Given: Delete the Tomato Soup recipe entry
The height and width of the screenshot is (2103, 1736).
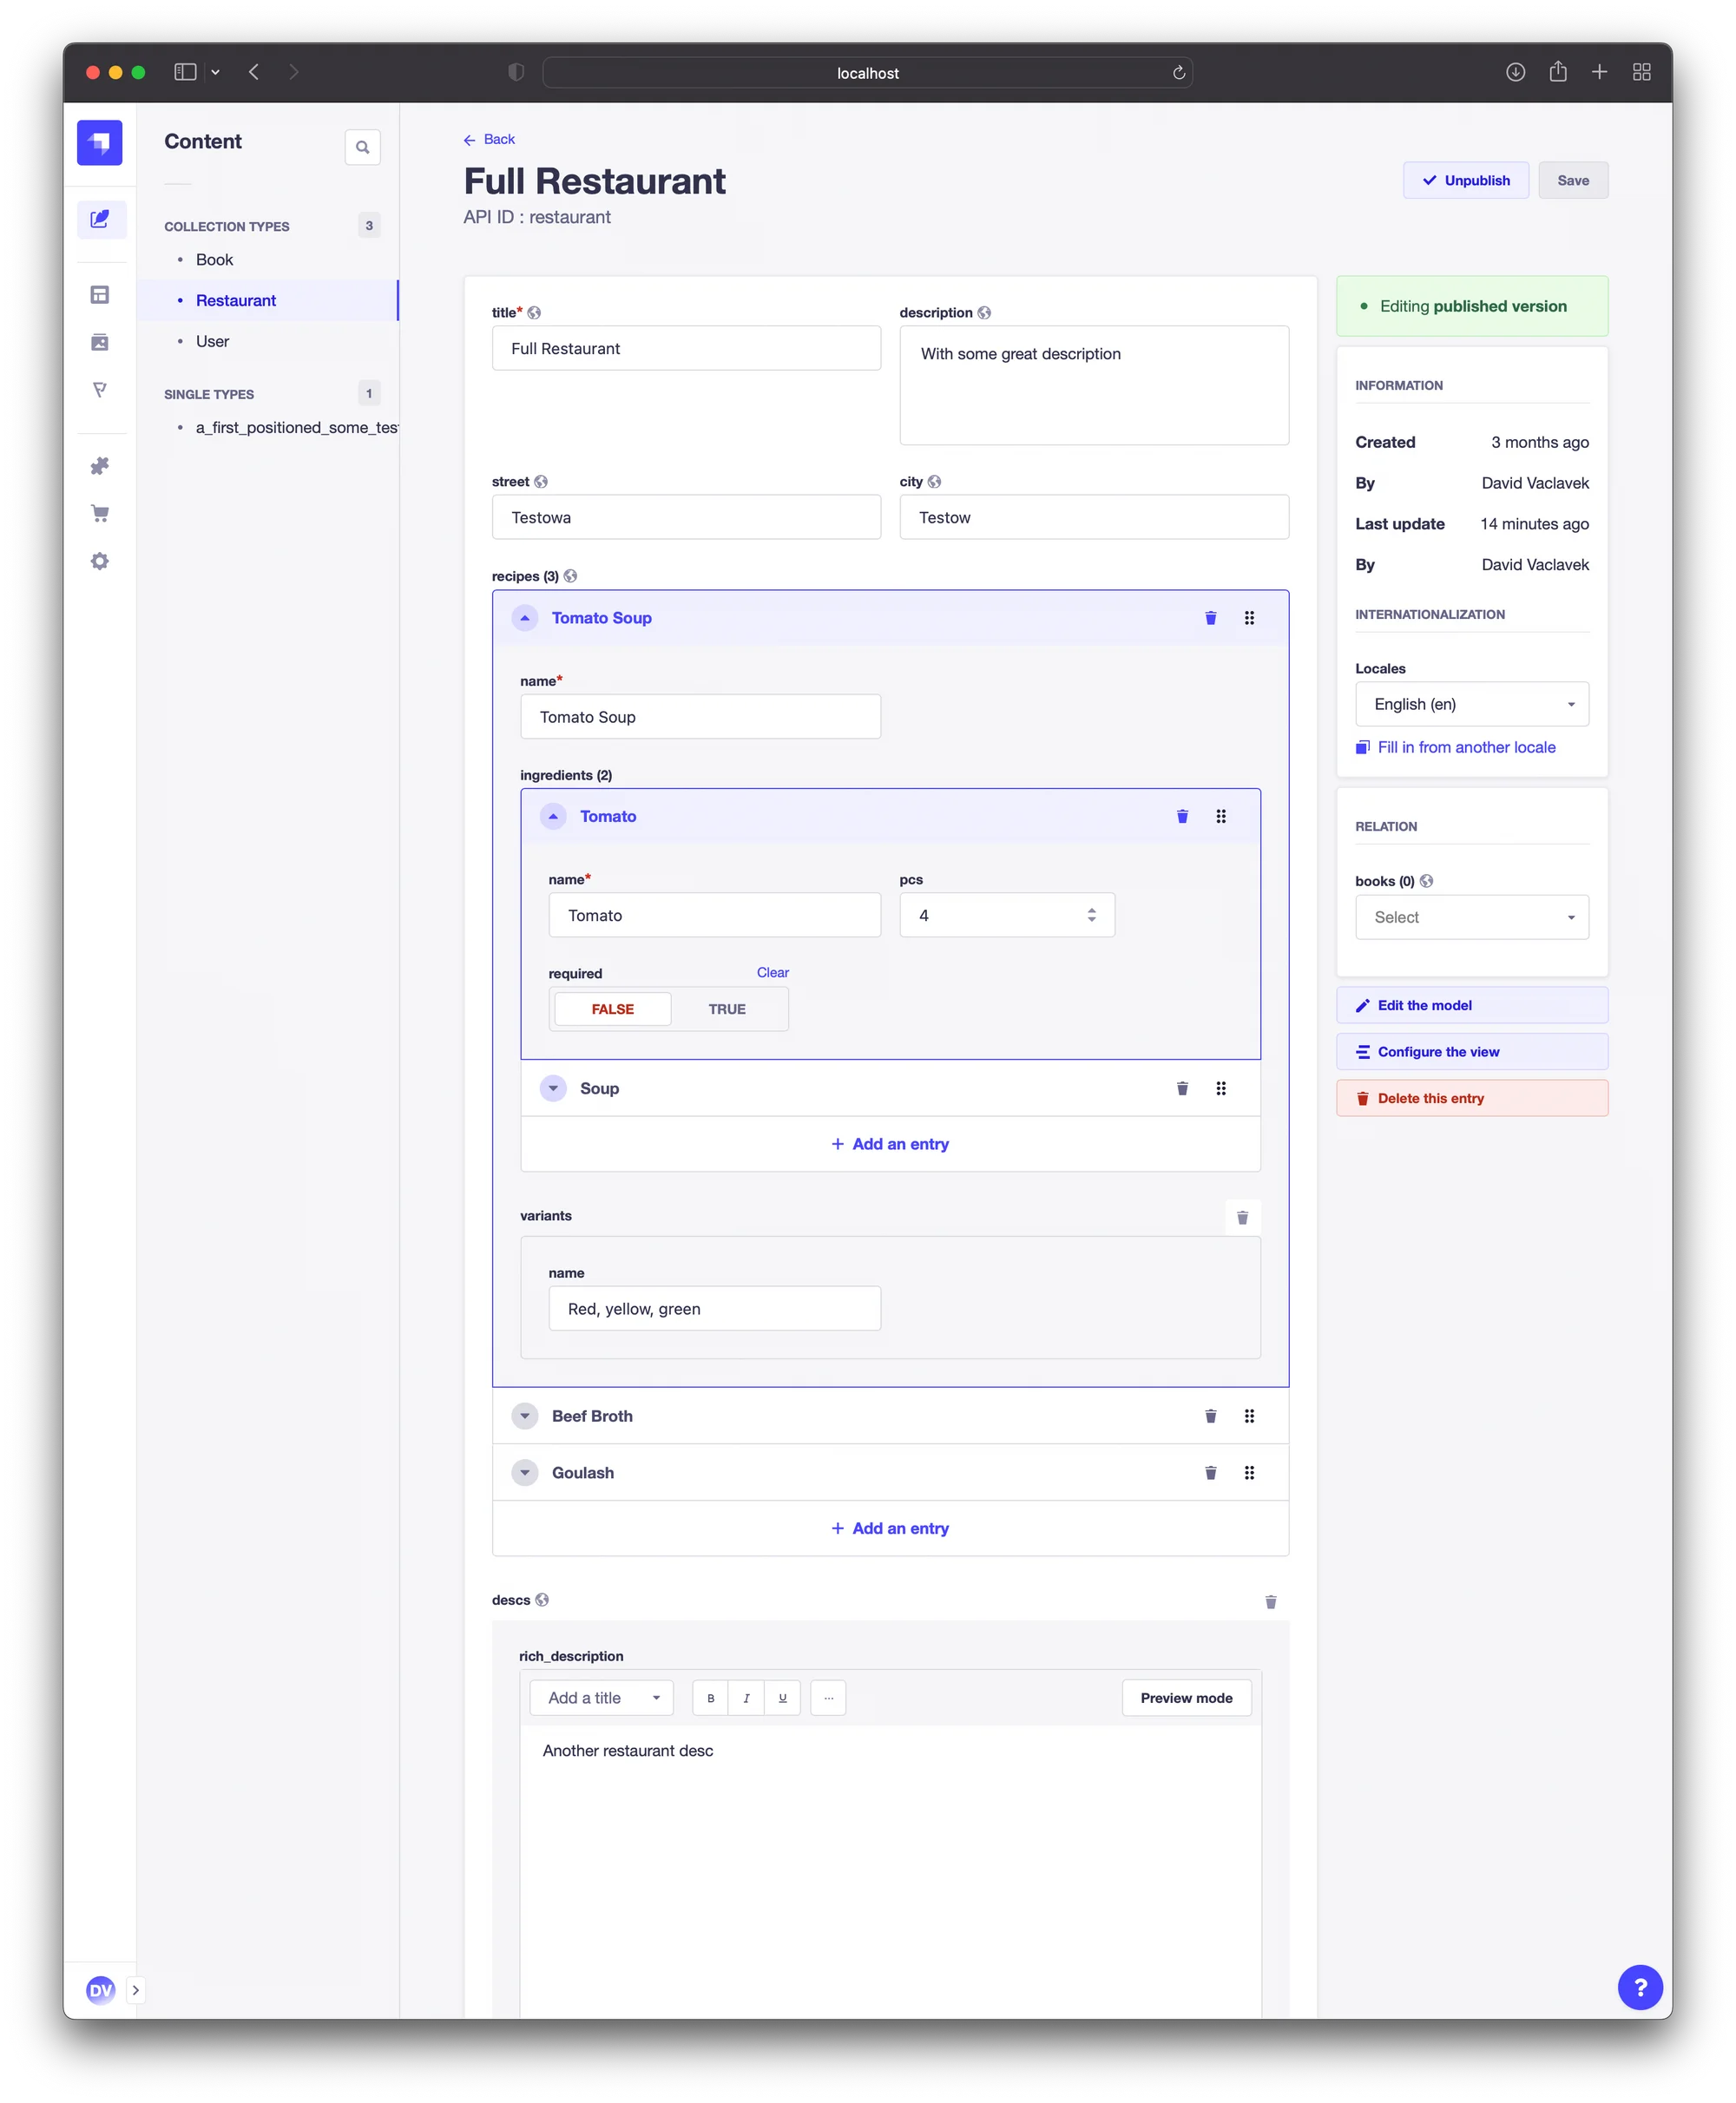Looking at the screenshot, I should point(1210,618).
